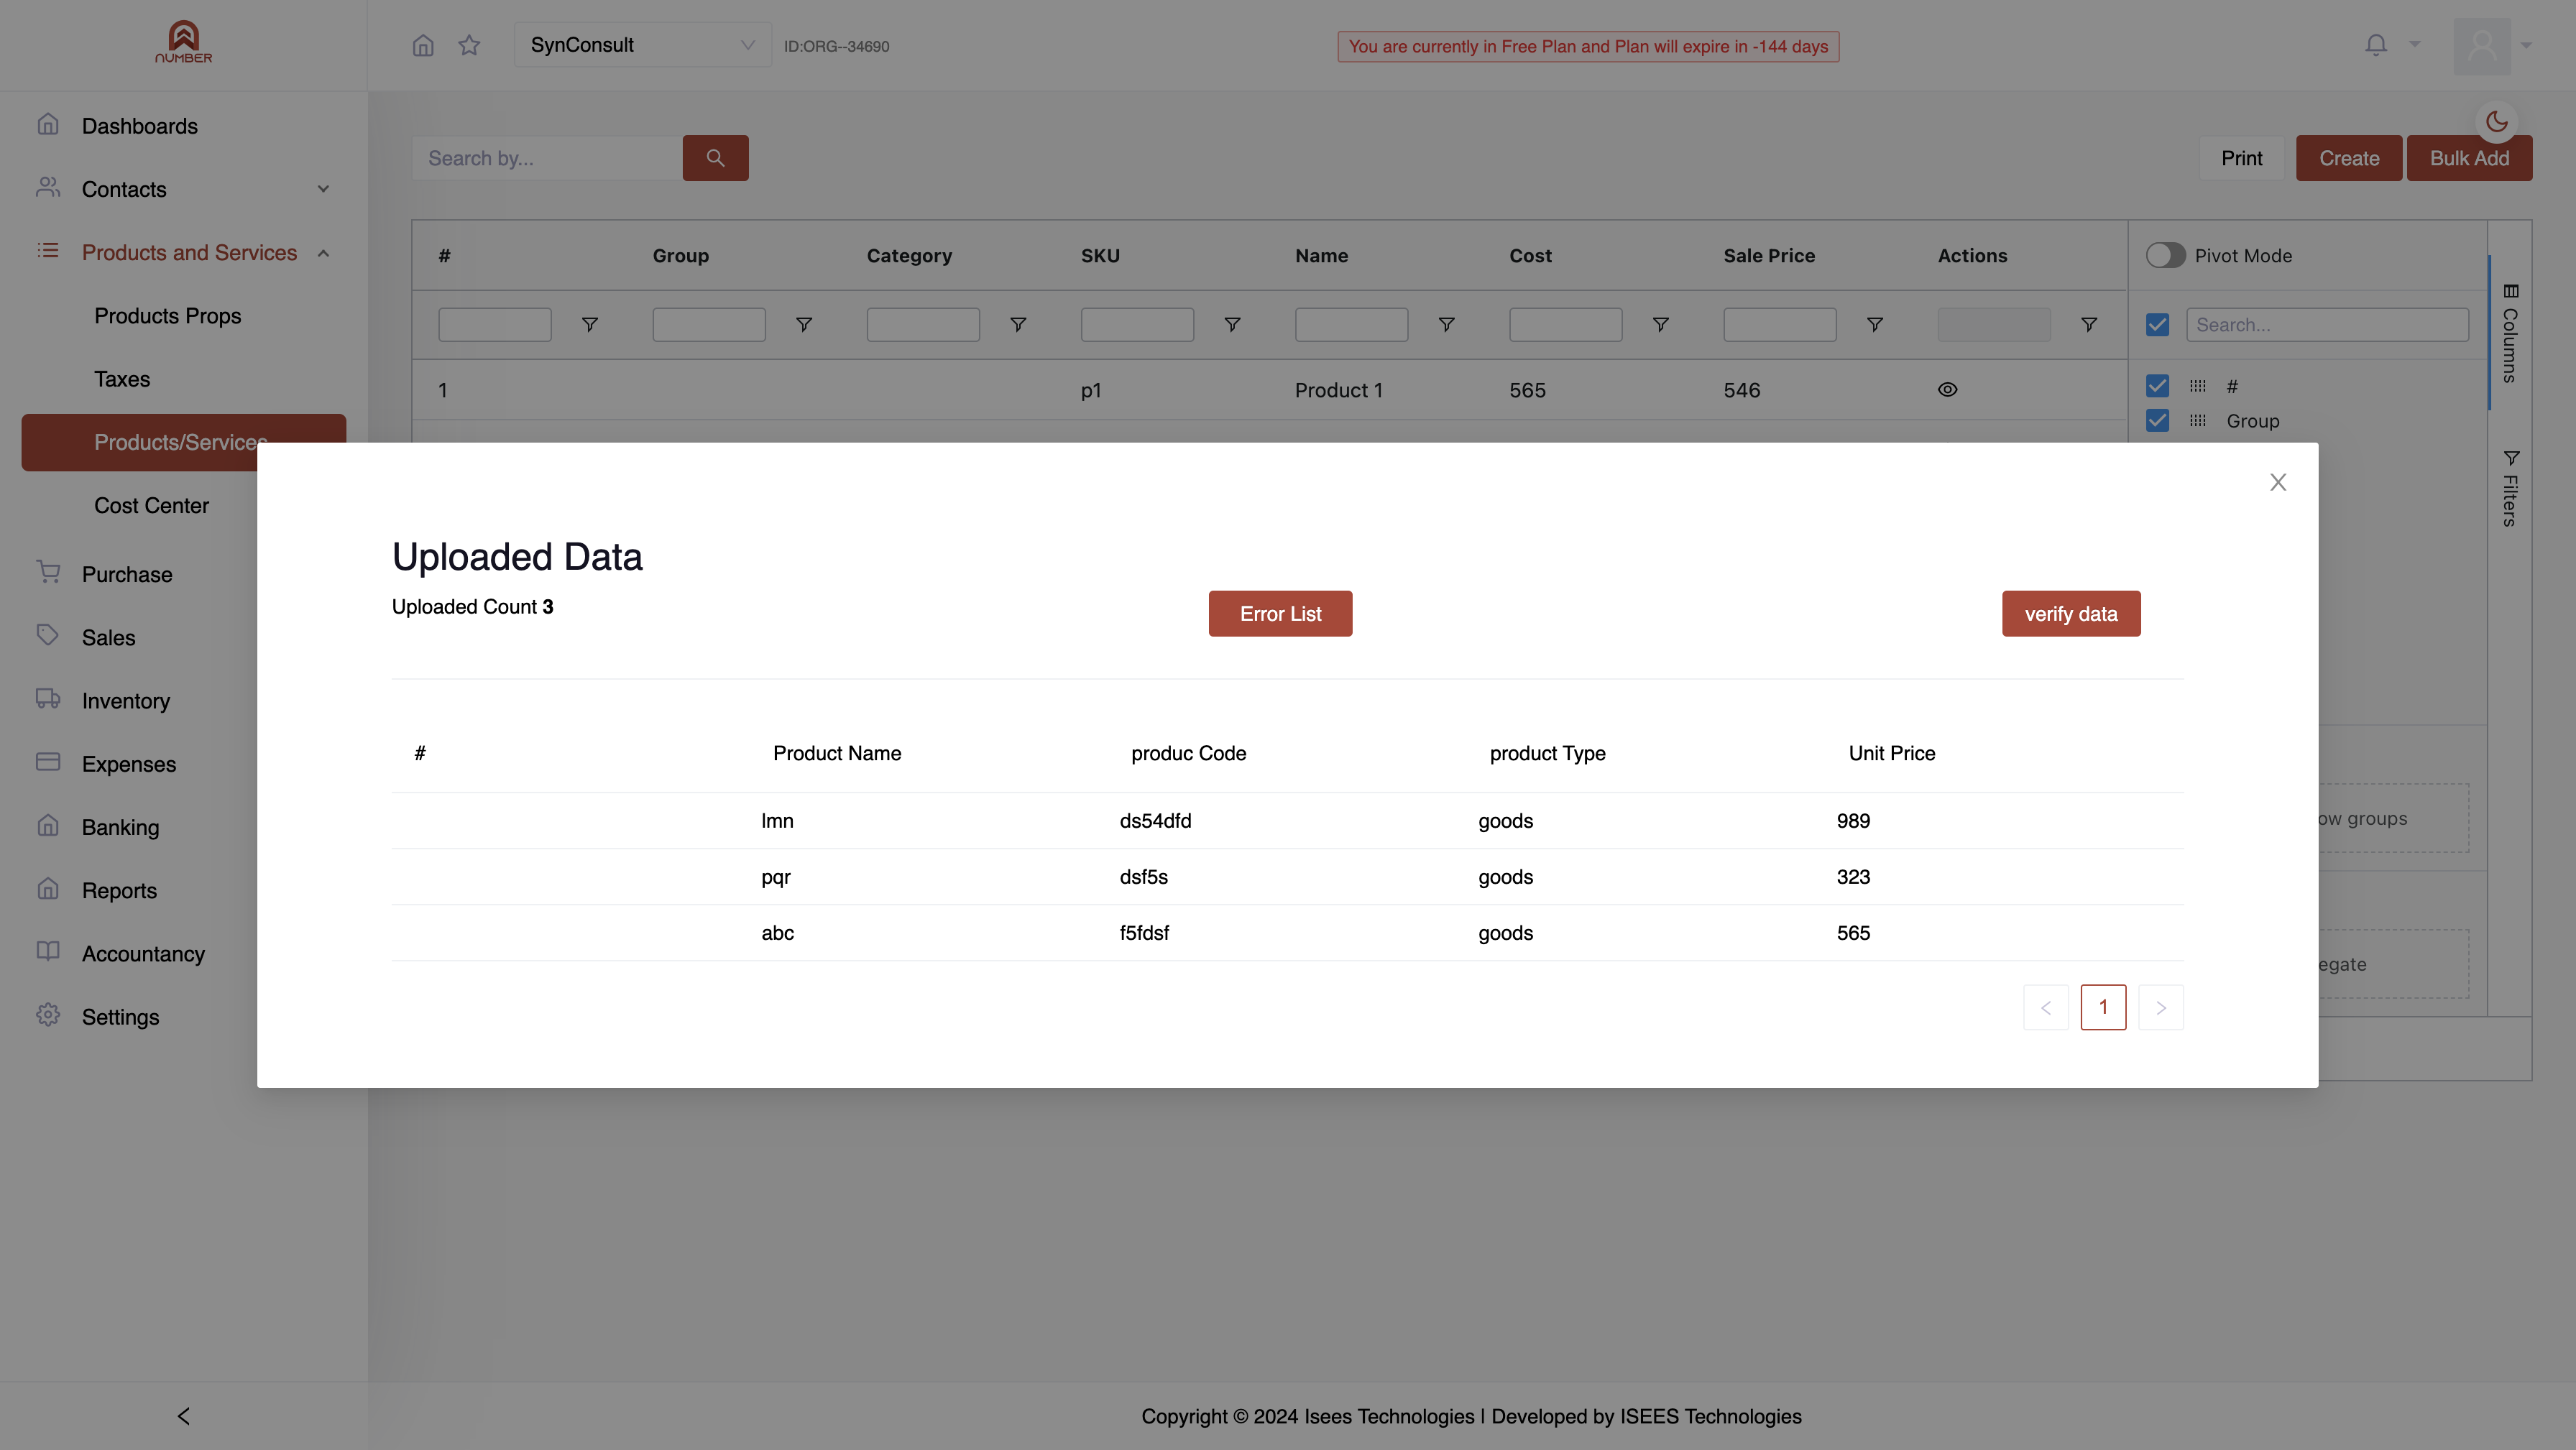Open Taxes menu item

click(x=122, y=379)
